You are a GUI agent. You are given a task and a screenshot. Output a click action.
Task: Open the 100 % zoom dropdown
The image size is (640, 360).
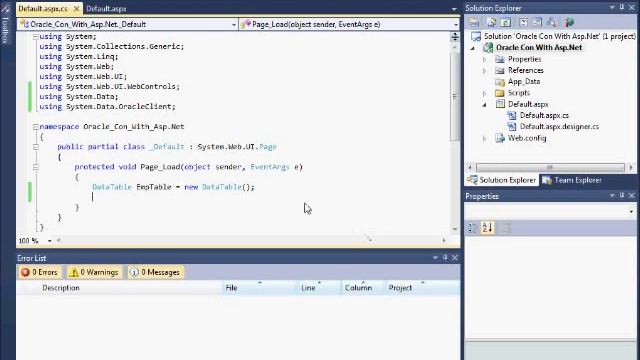coord(49,241)
